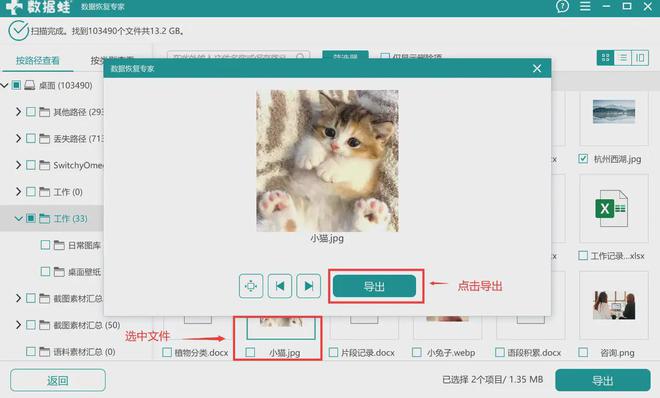Check the 咨询.png checkbox
660x398 pixels.
click(x=583, y=352)
